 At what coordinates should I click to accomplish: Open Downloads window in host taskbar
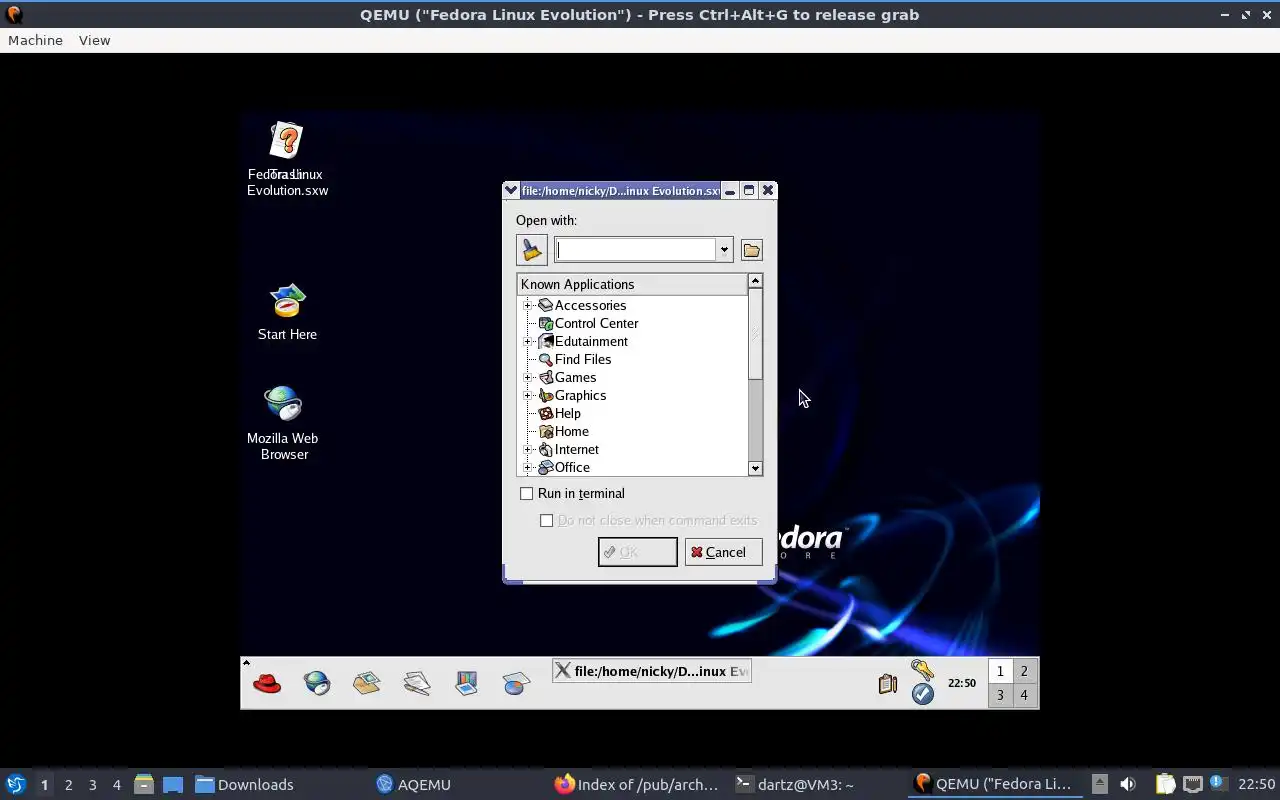coord(245,784)
